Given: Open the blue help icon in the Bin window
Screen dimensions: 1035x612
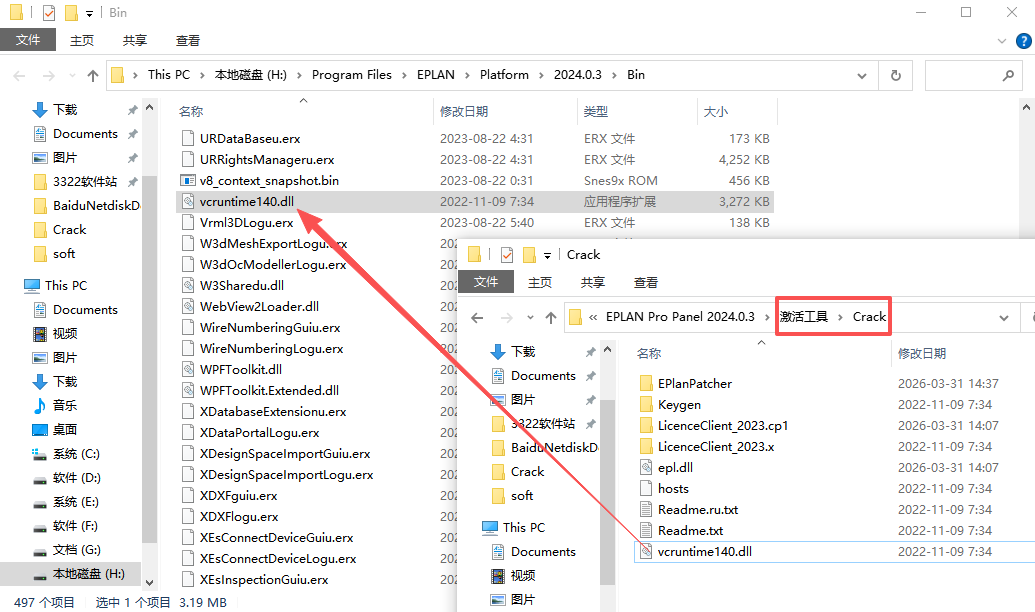Looking at the screenshot, I should pos(1022,41).
